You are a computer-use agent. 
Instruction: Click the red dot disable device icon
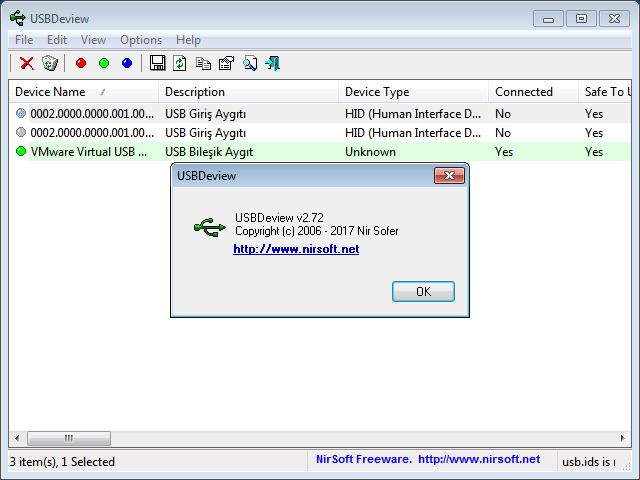pos(81,63)
